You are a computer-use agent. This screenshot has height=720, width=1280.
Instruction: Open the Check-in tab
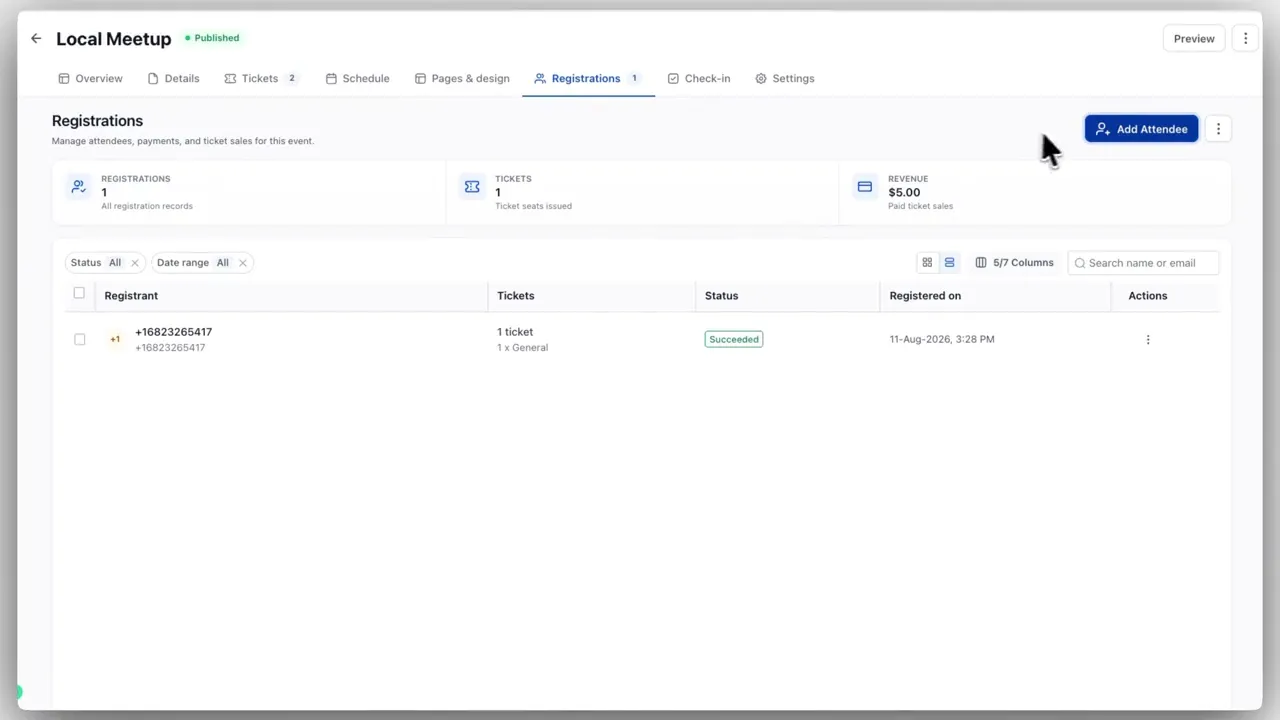pos(699,78)
